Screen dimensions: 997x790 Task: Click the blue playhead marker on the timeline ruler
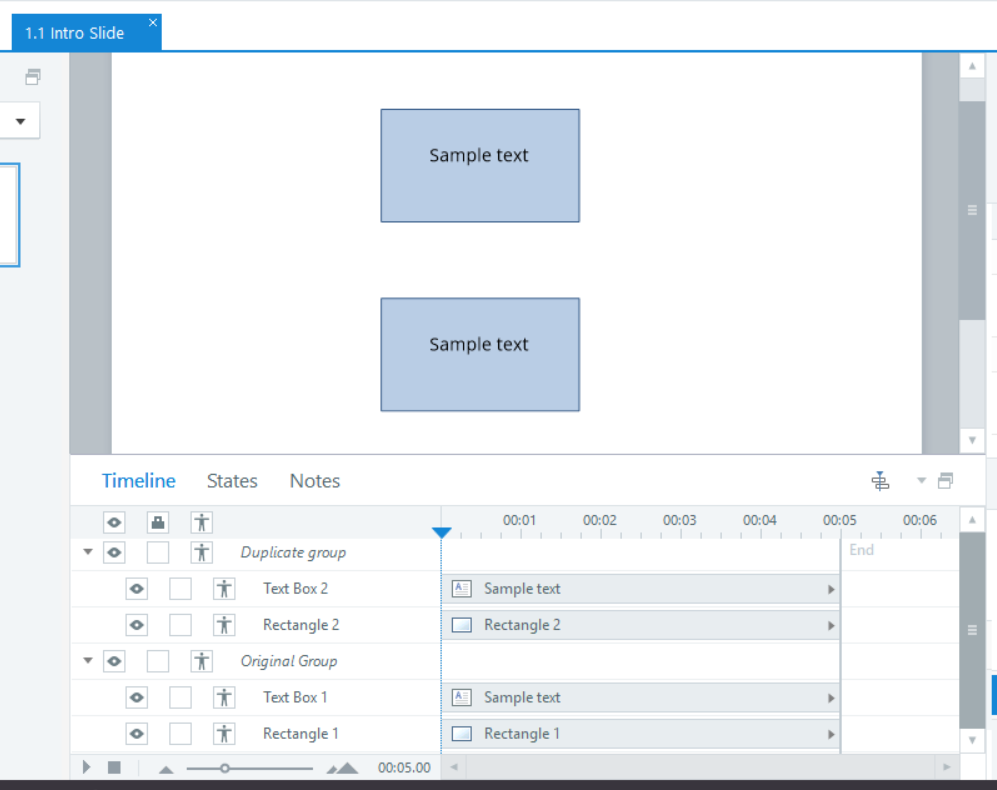[442, 532]
